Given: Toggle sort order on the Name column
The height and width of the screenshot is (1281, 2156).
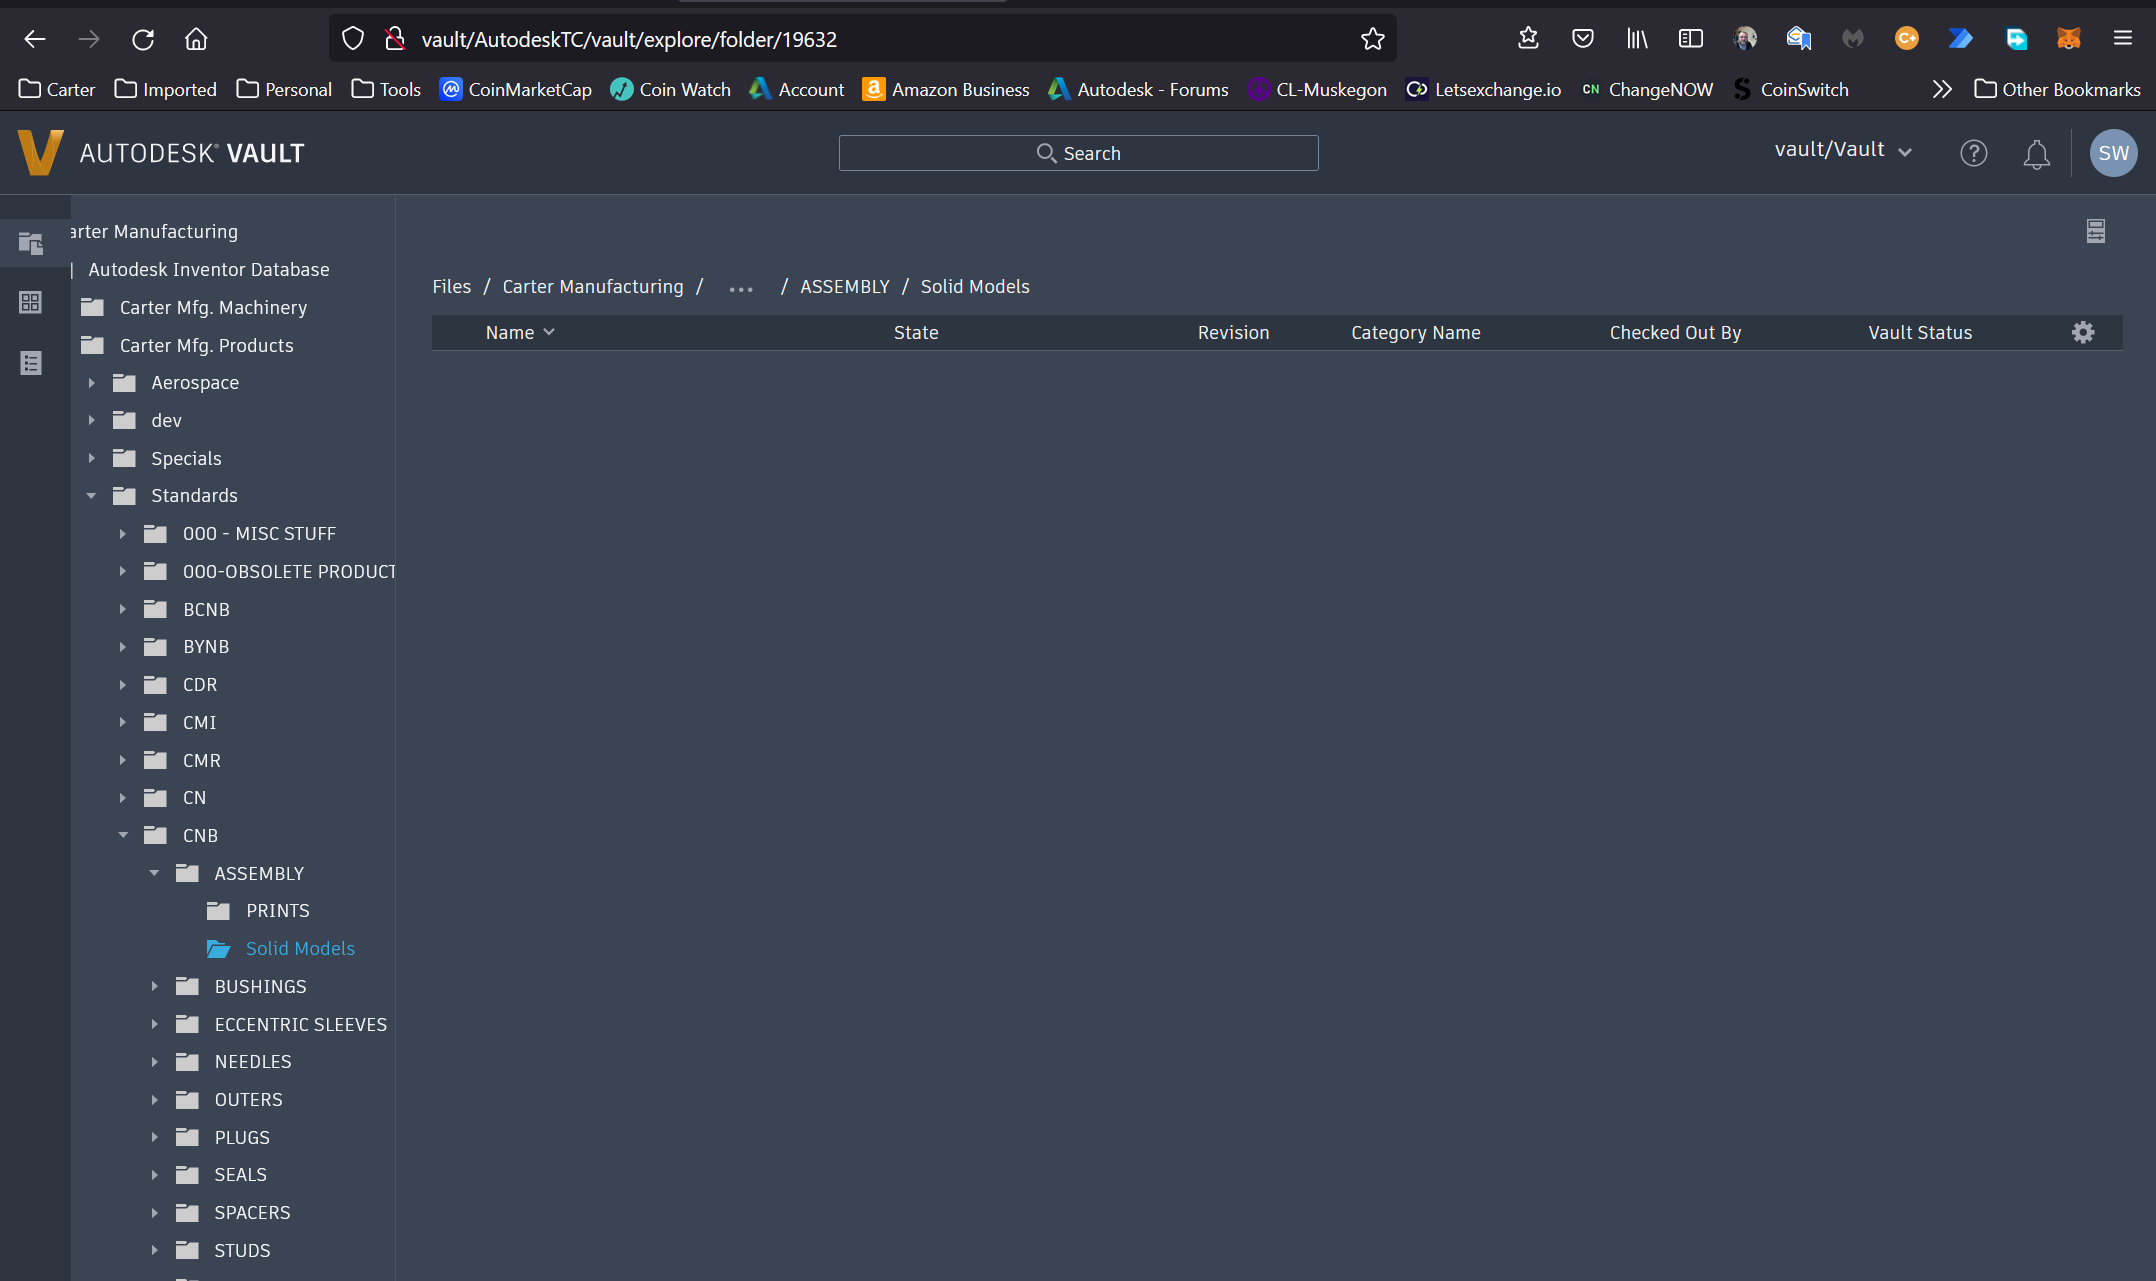Looking at the screenshot, I should [x=548, y=332].
